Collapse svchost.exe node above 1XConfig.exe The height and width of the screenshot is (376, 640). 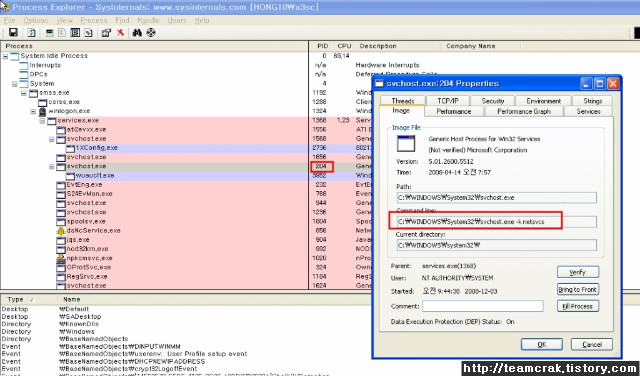click(51, 139)
